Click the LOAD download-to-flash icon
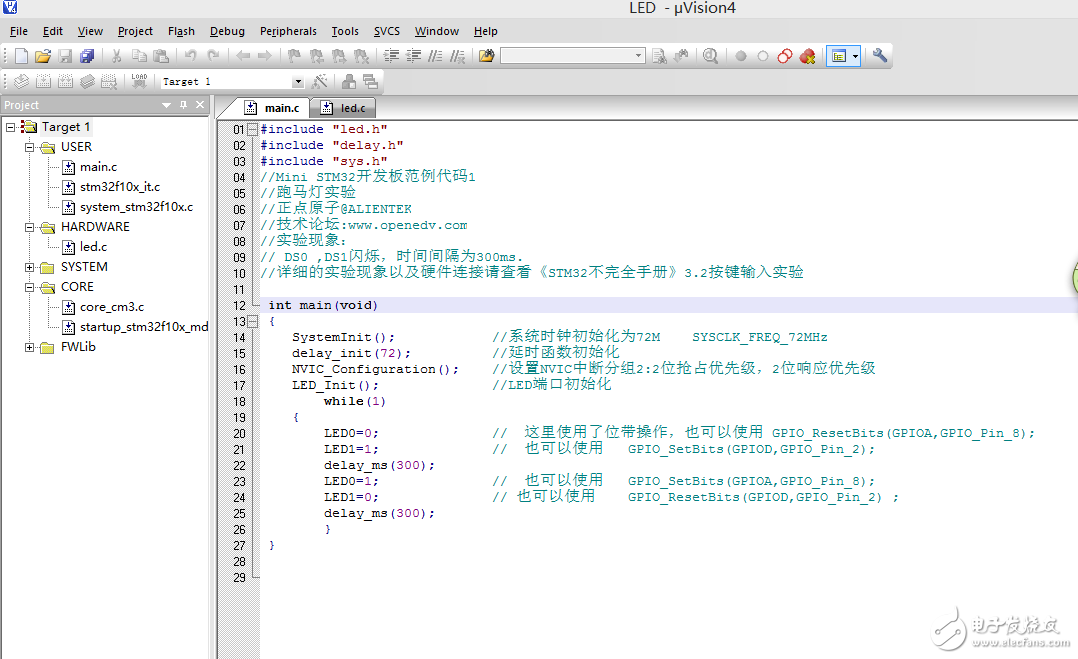 pyautogui.click(x=139, y=81)
